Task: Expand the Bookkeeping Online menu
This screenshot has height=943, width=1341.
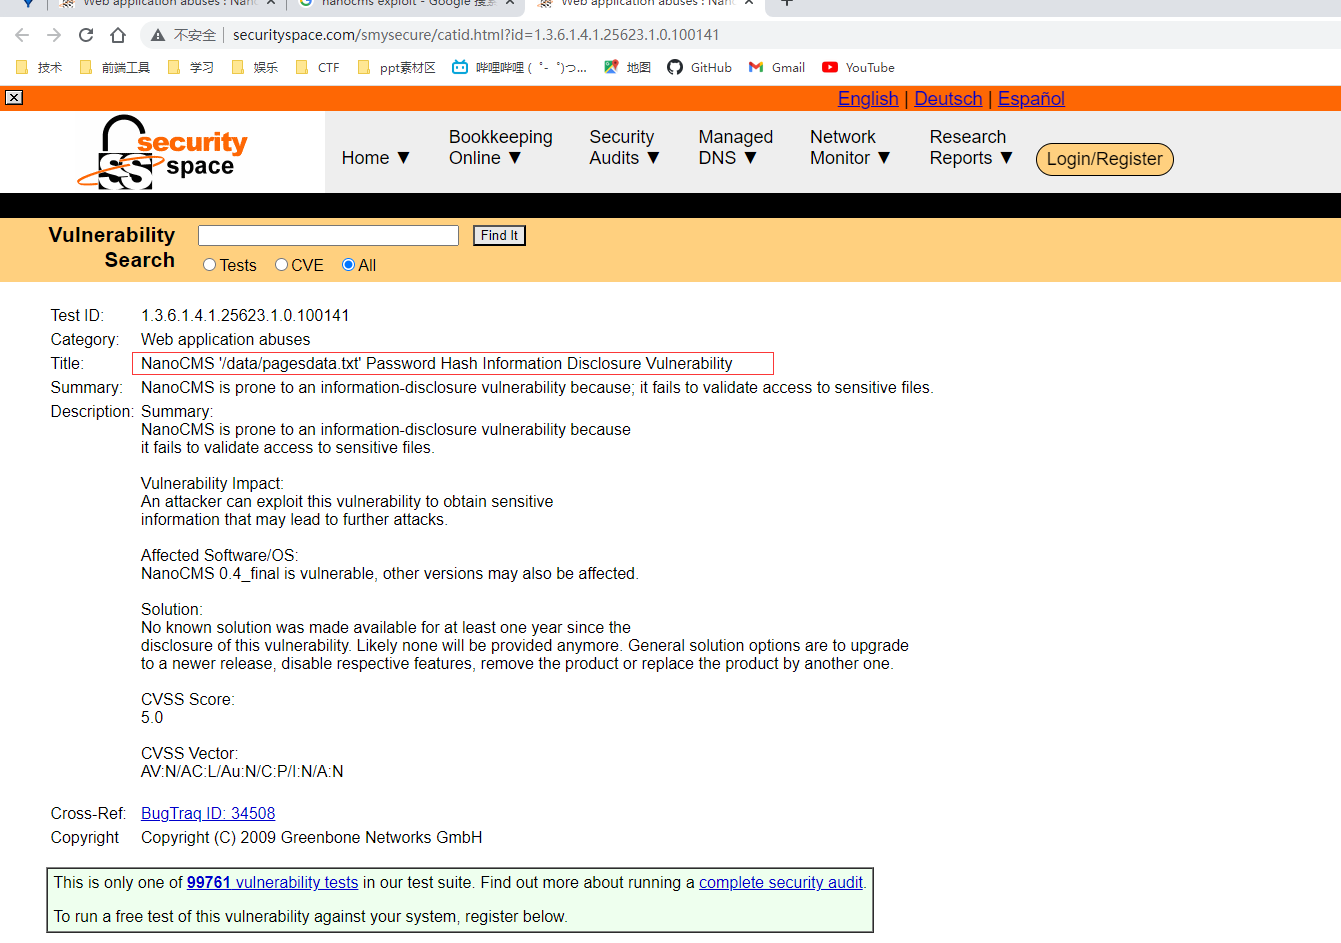Action: click(500, 148)
